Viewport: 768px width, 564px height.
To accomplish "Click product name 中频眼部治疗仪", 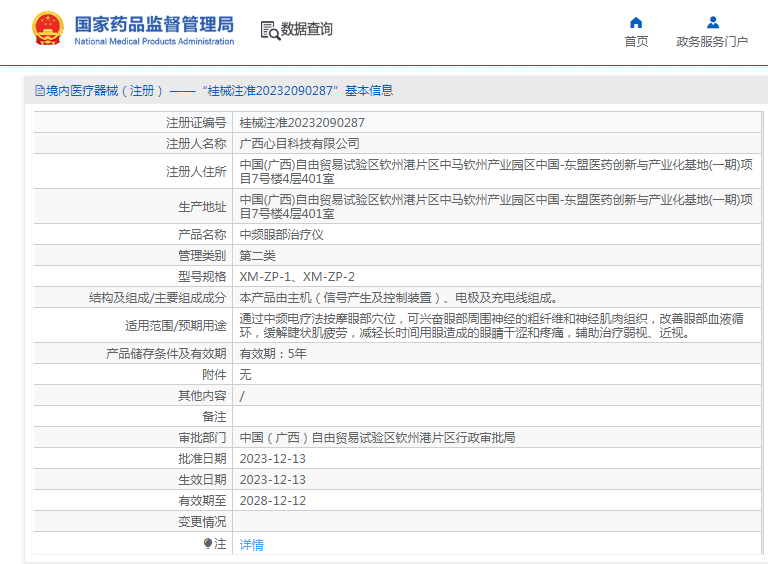I will pos(282,235).
